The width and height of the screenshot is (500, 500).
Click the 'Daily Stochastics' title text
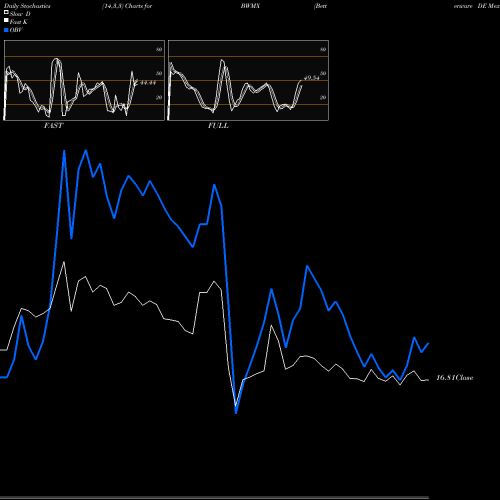coord(27,6)
